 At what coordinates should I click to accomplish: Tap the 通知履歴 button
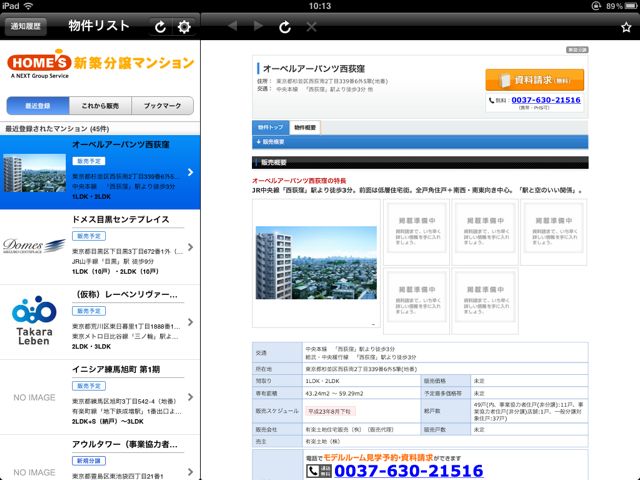(x=26, y=27)
